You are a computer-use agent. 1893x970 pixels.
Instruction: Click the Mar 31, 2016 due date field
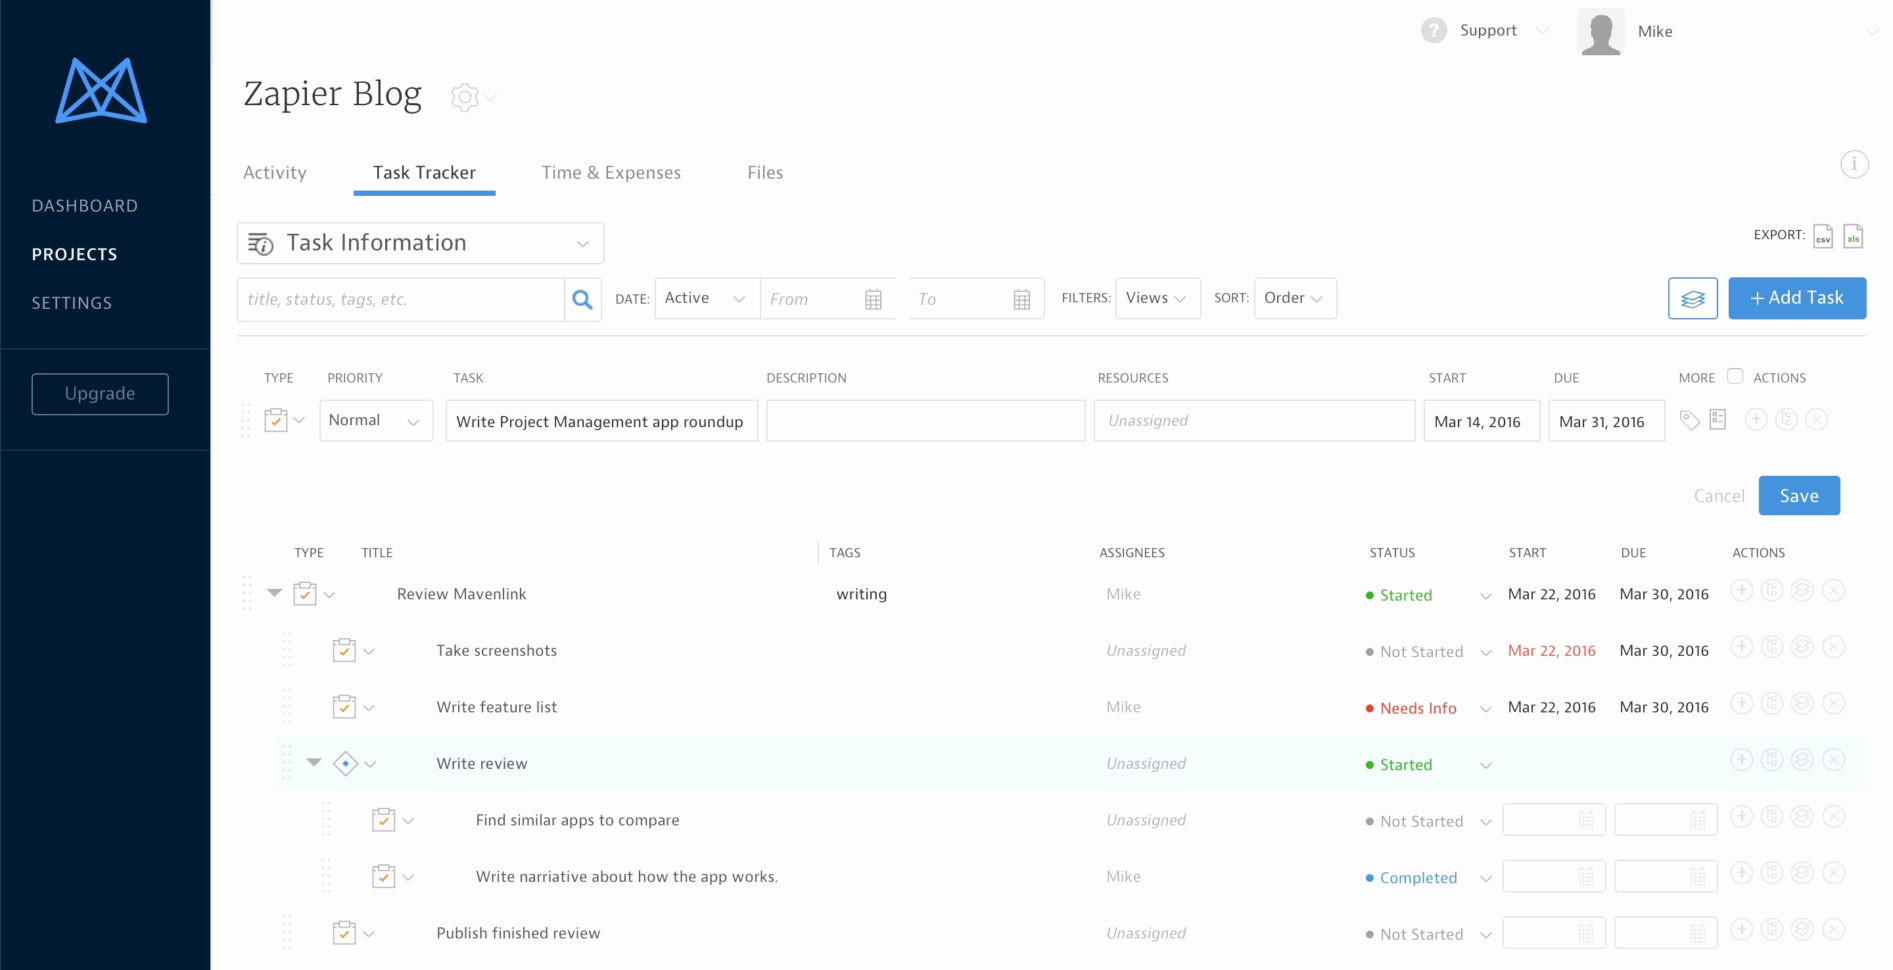click(x=1606, y=421)
